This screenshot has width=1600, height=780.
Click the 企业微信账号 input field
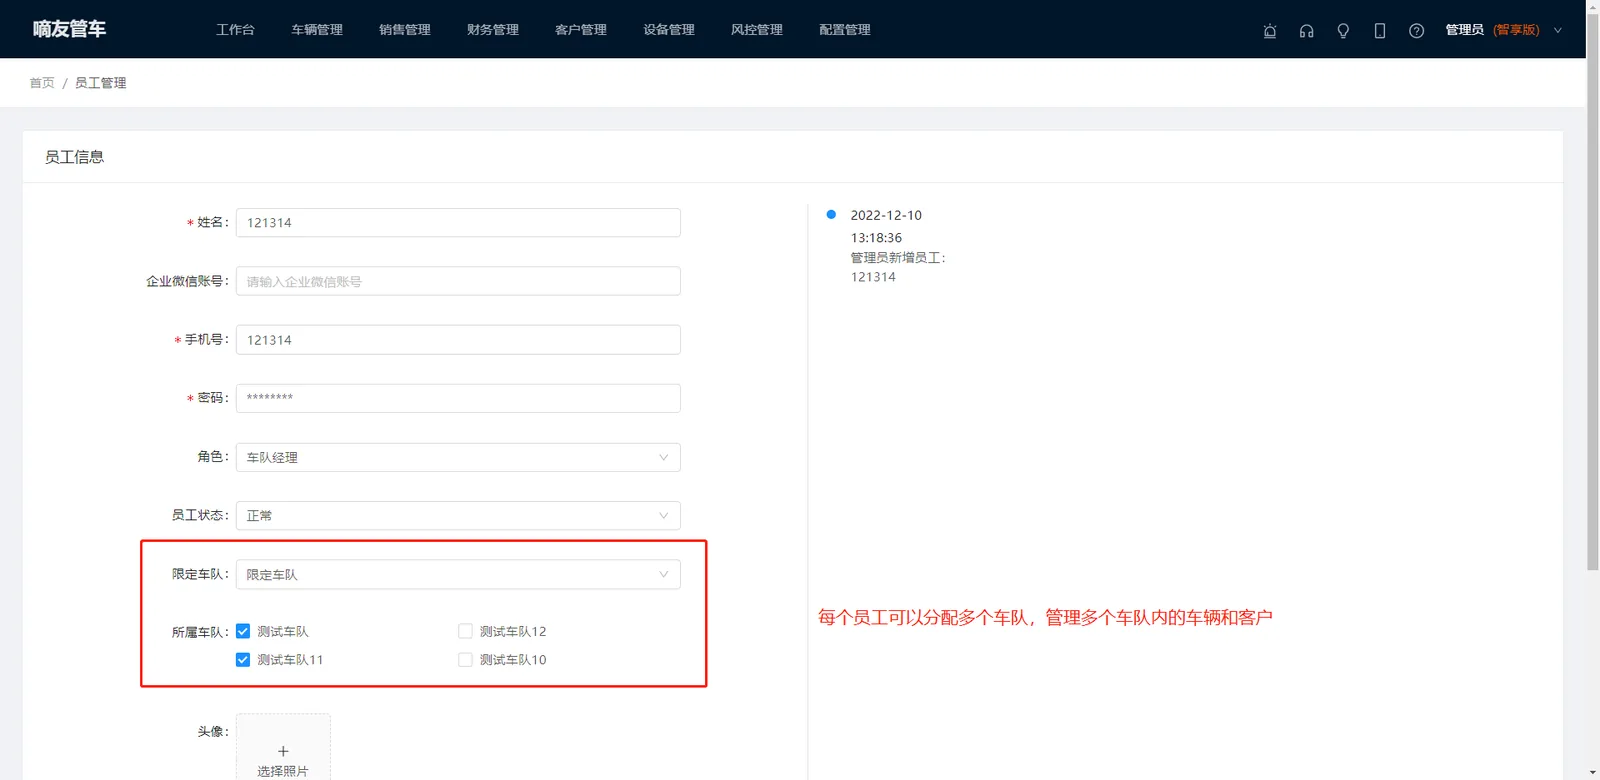(458, 281)
